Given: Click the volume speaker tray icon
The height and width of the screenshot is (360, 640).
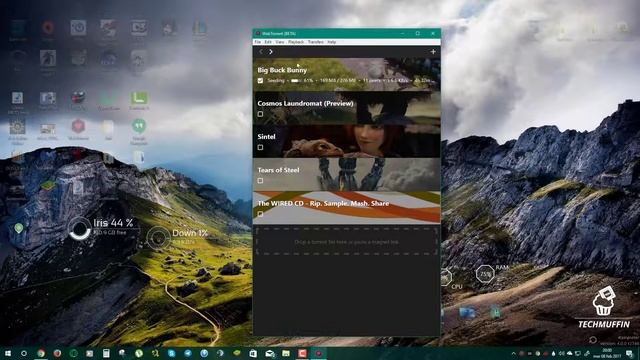Looking at the screenshot, I should (x=561, y=353).
